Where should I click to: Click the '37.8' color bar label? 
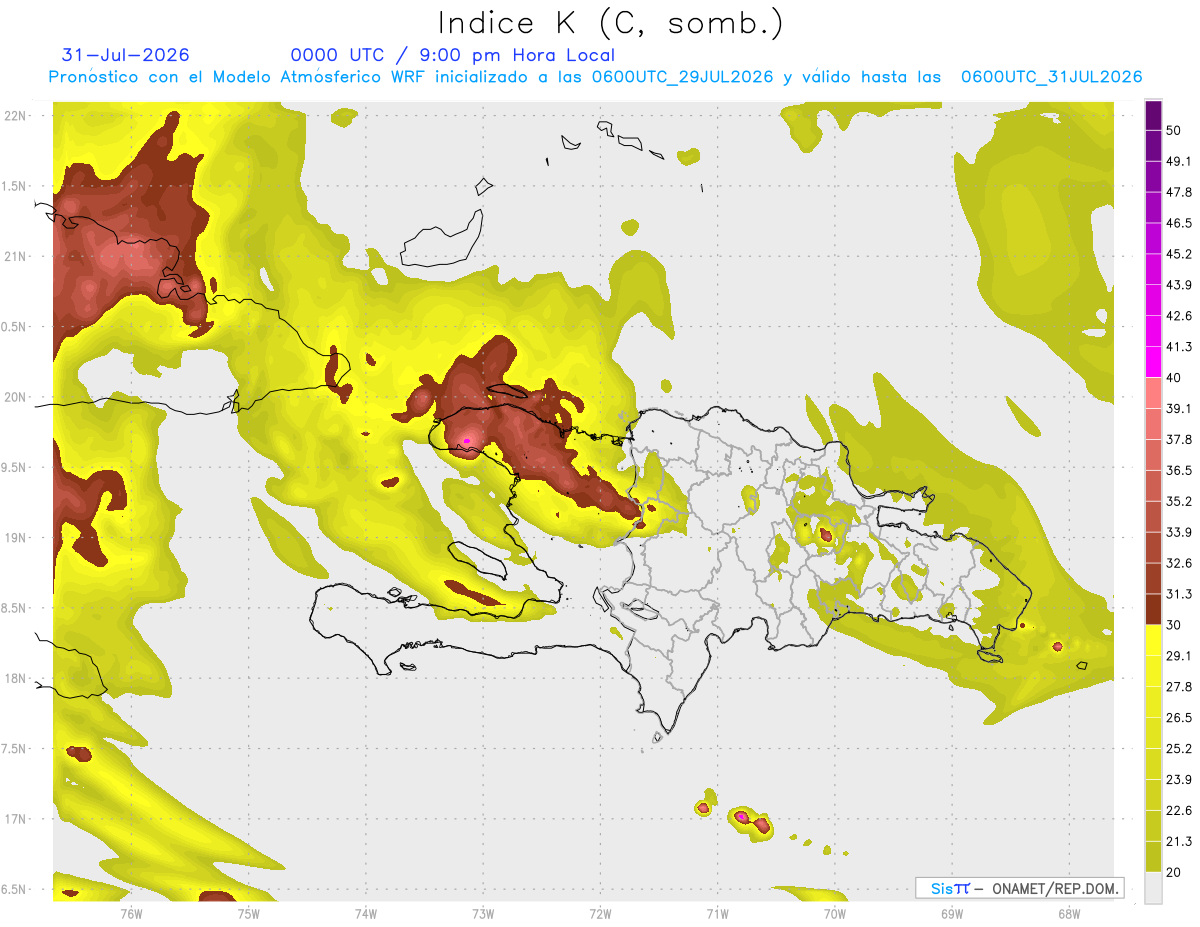click(x=1178, y=440)
